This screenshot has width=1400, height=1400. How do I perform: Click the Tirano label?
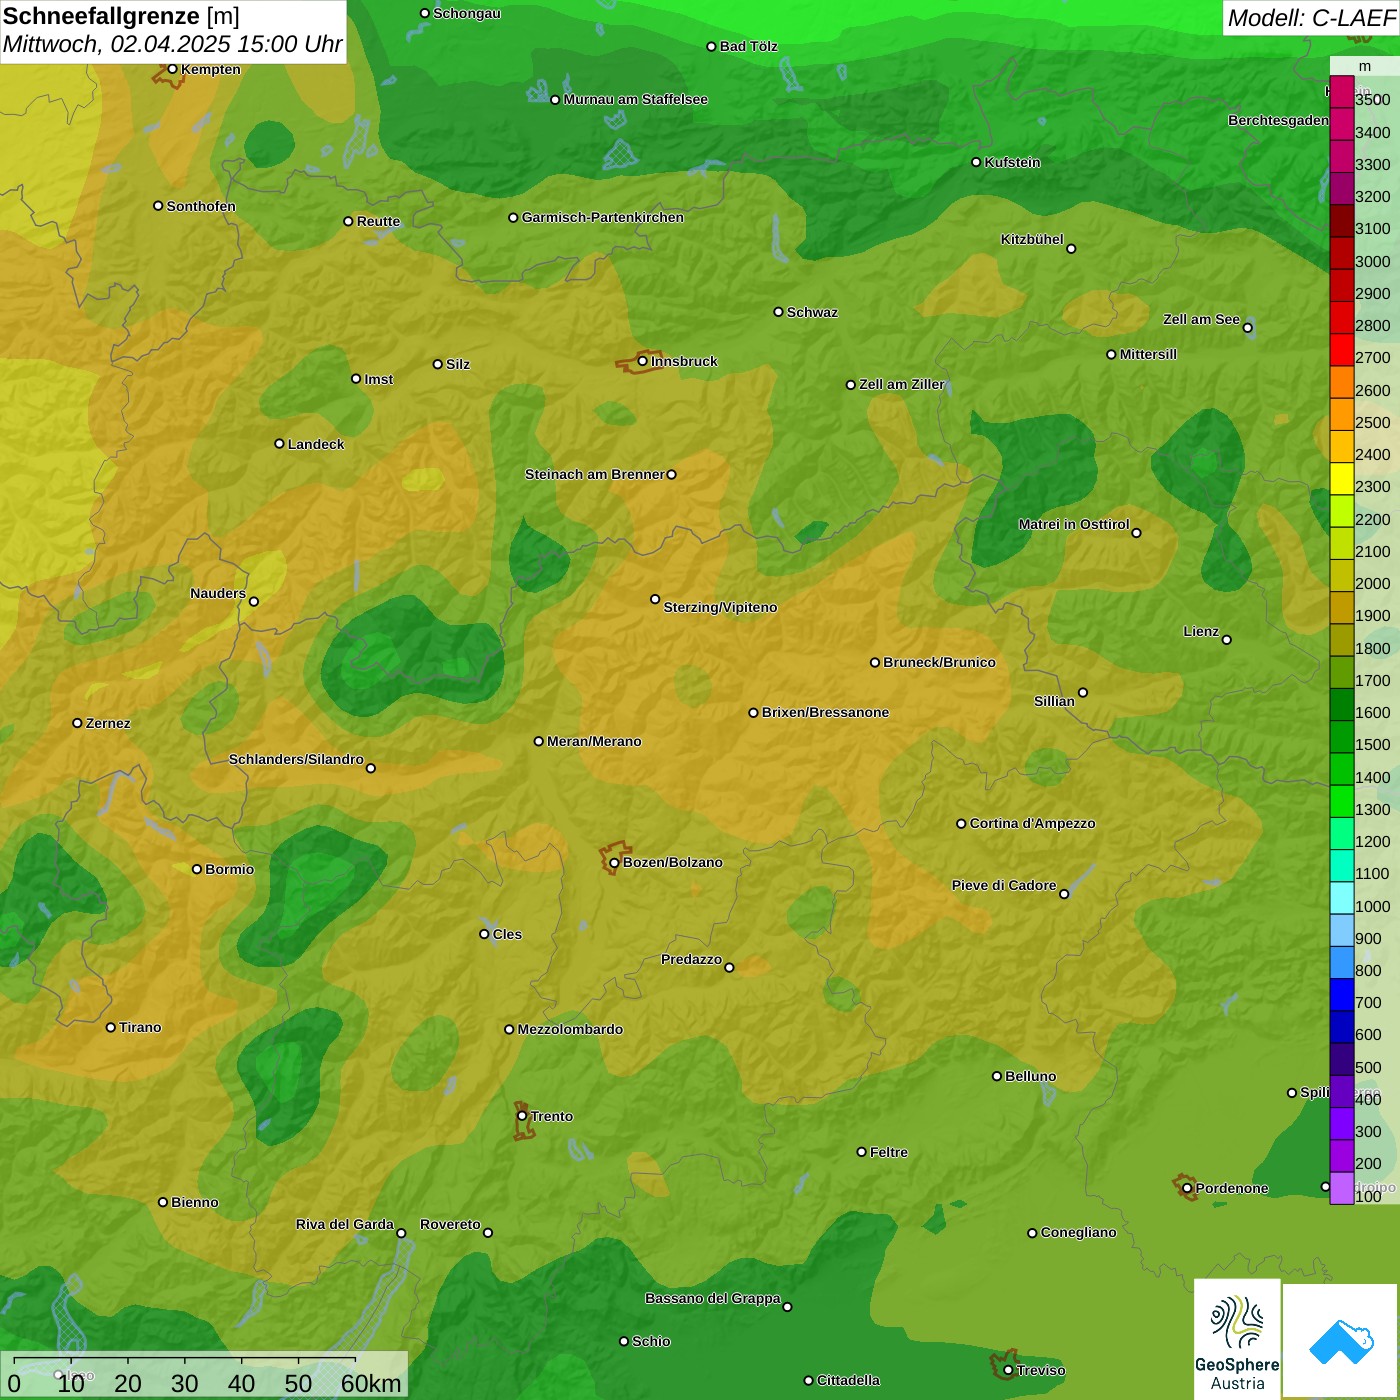140,1027
